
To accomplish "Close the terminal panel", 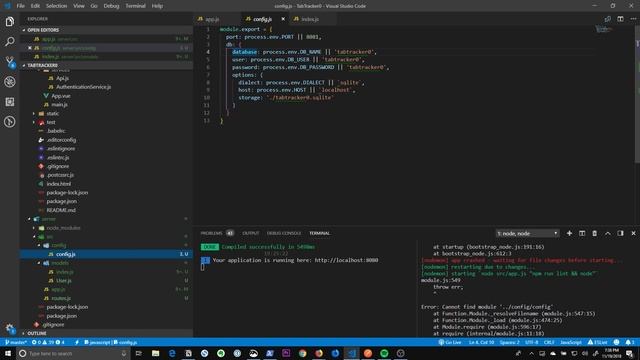I will (633, 233).
